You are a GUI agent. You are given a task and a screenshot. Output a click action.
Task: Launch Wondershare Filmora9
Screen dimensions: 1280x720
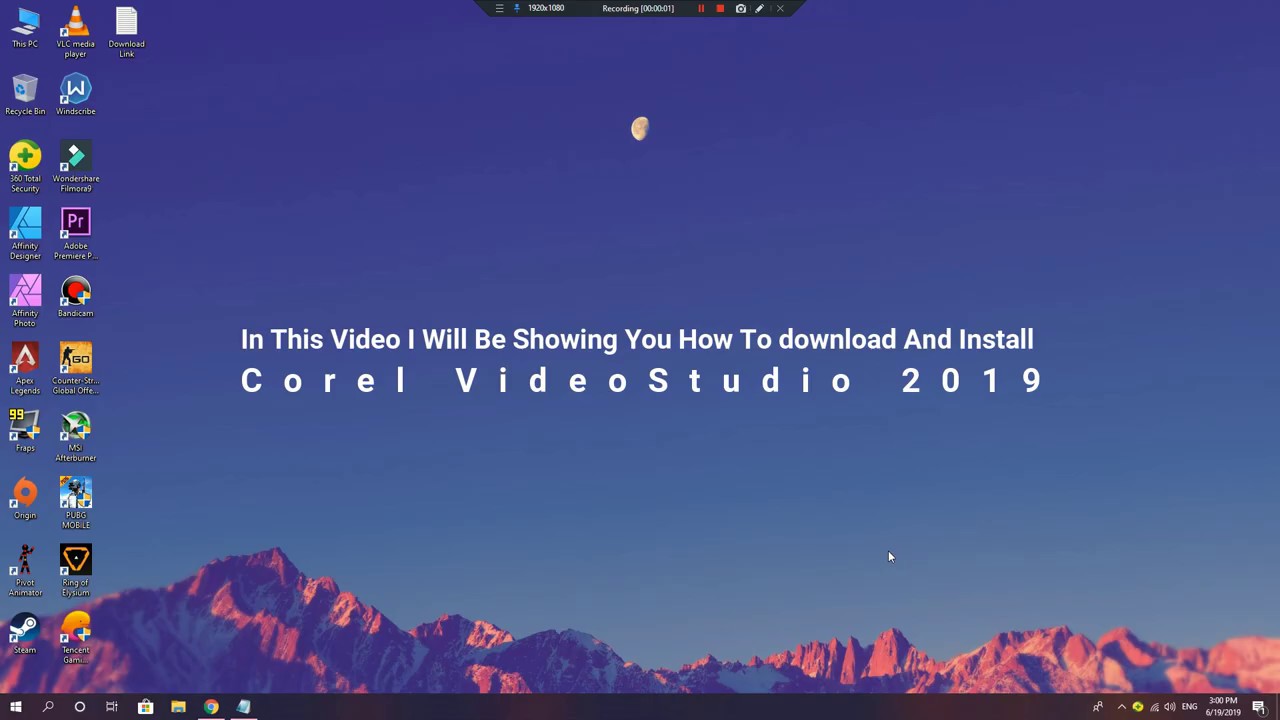tap(75, 167)
